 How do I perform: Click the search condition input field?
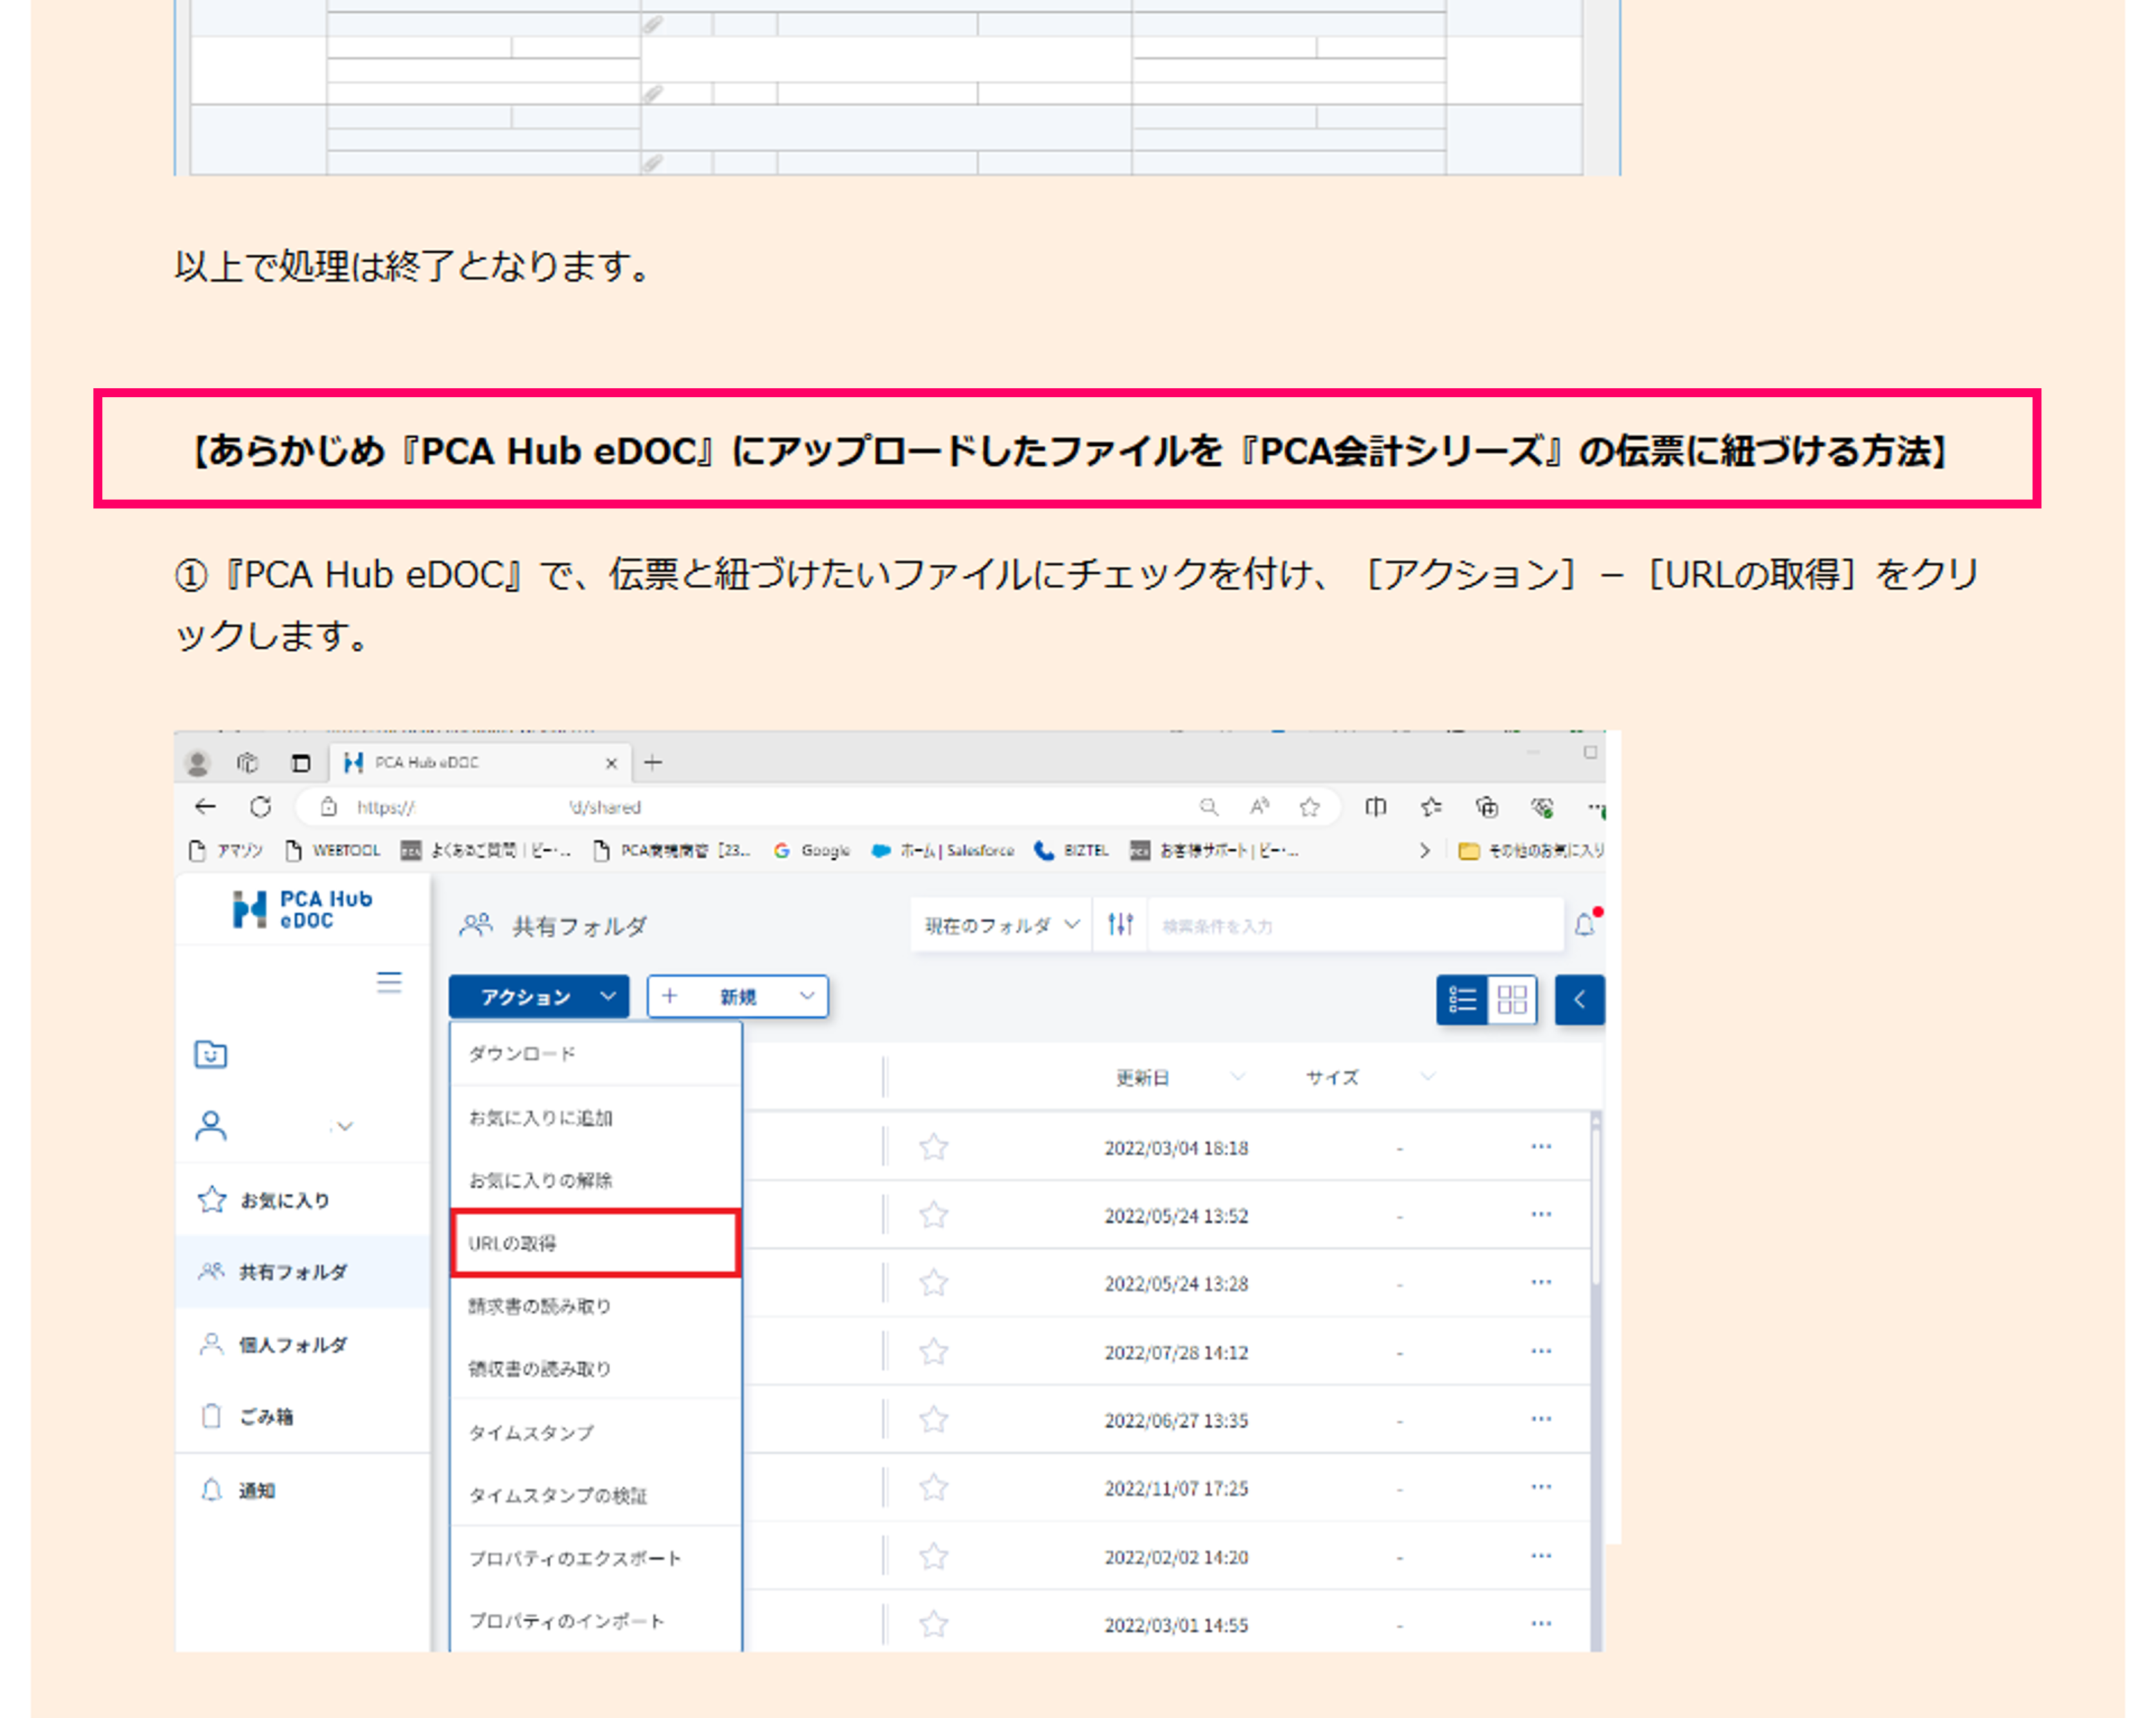(1350, 926)
